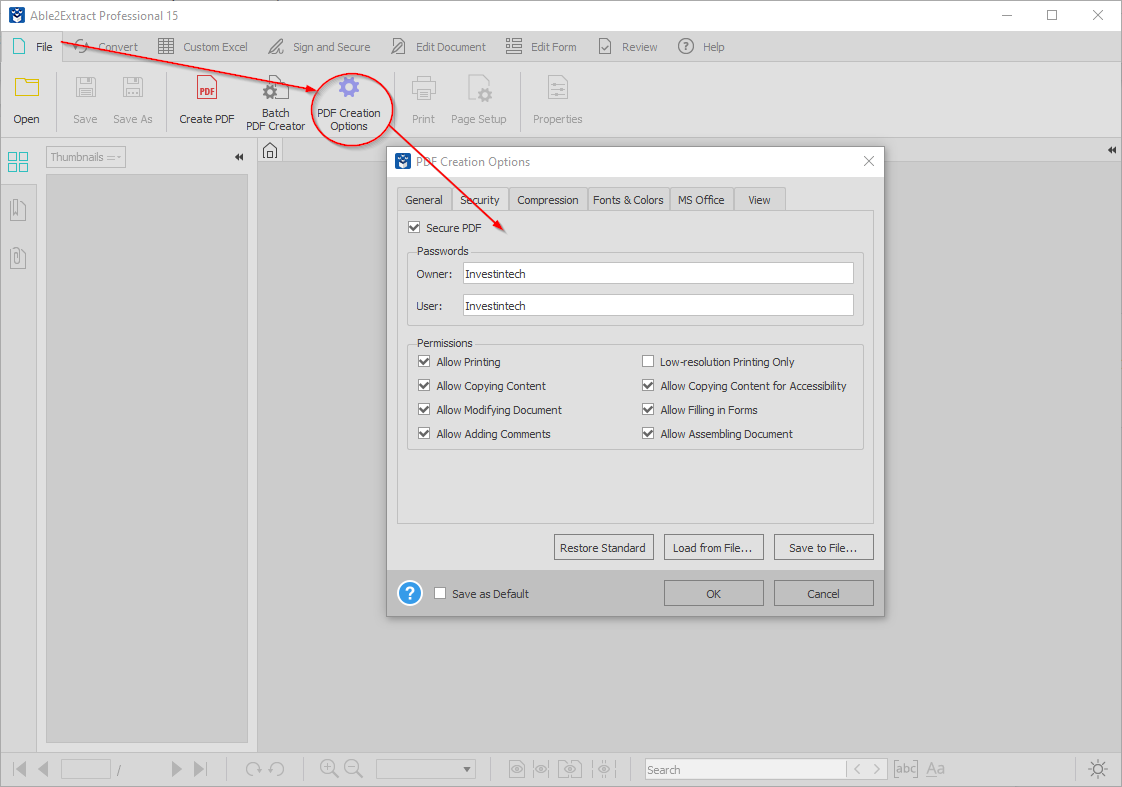Toggle Allow Modifying Document checkbox
Image resolution: width=1122 pixels, height=787 pixels.
pos(424,409)
